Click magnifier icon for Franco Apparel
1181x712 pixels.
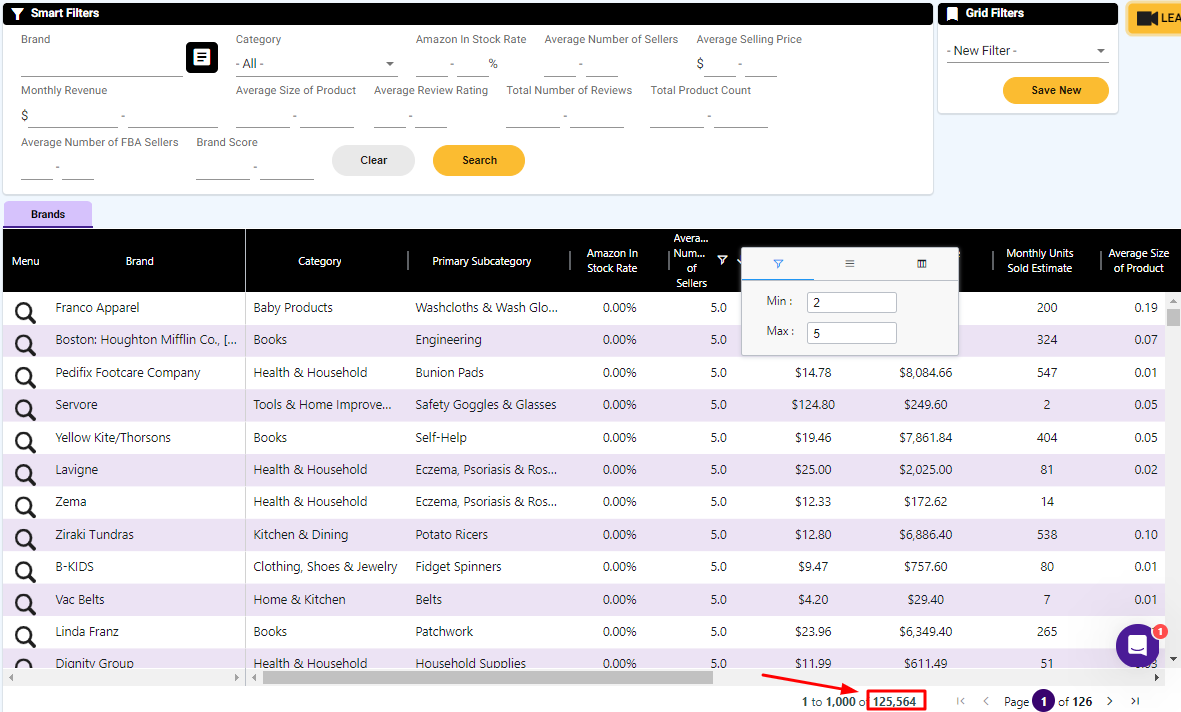25,310
